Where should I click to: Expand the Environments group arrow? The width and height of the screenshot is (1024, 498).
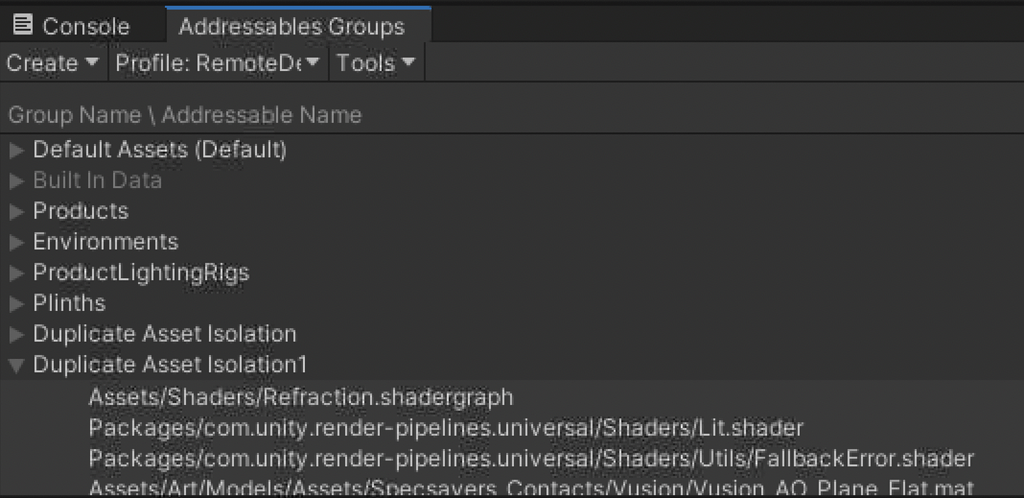pos(16,242)
